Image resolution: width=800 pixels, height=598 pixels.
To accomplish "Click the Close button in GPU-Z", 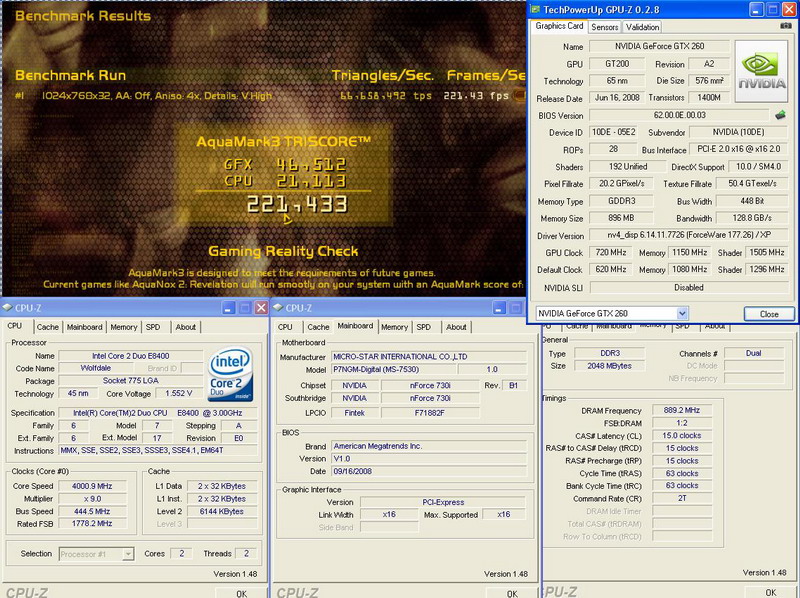I will (769, 314).
